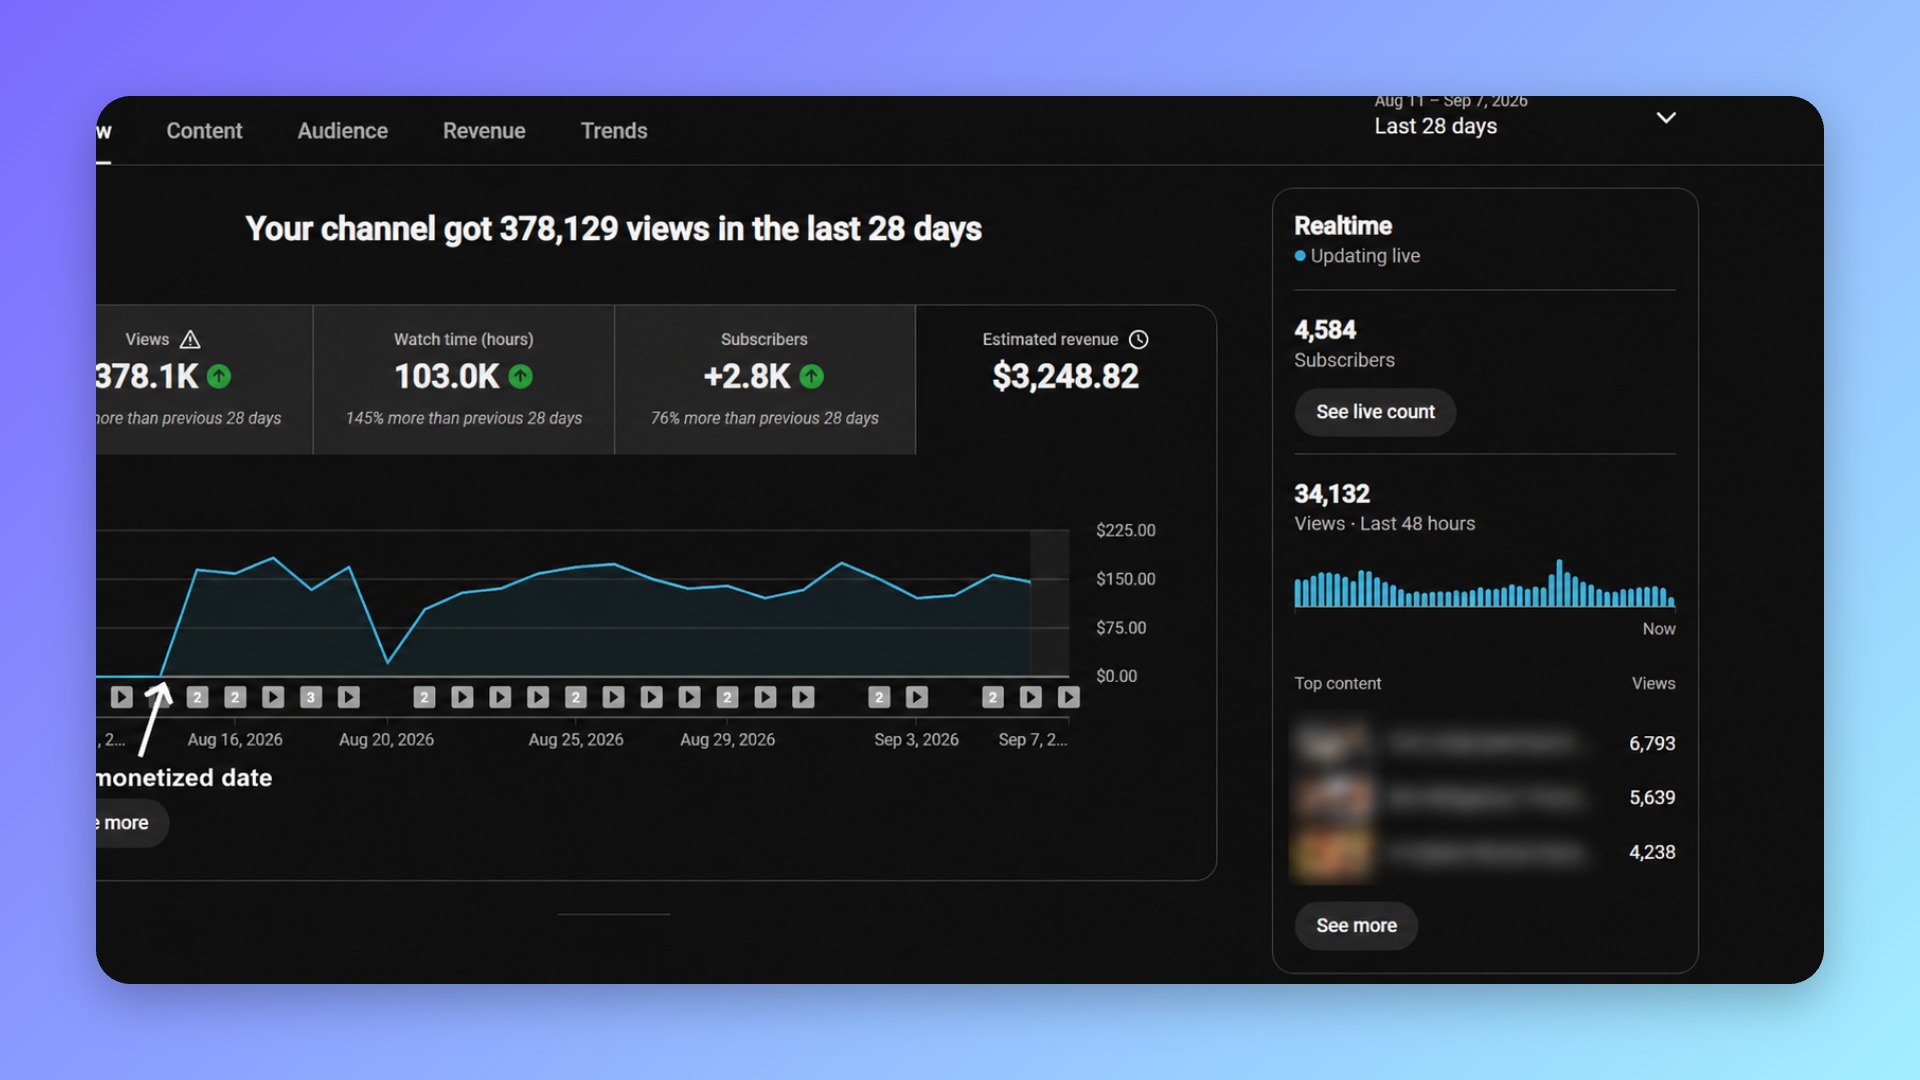Open the top content thumbnail with 4,238 views

tap(1332, 853)
